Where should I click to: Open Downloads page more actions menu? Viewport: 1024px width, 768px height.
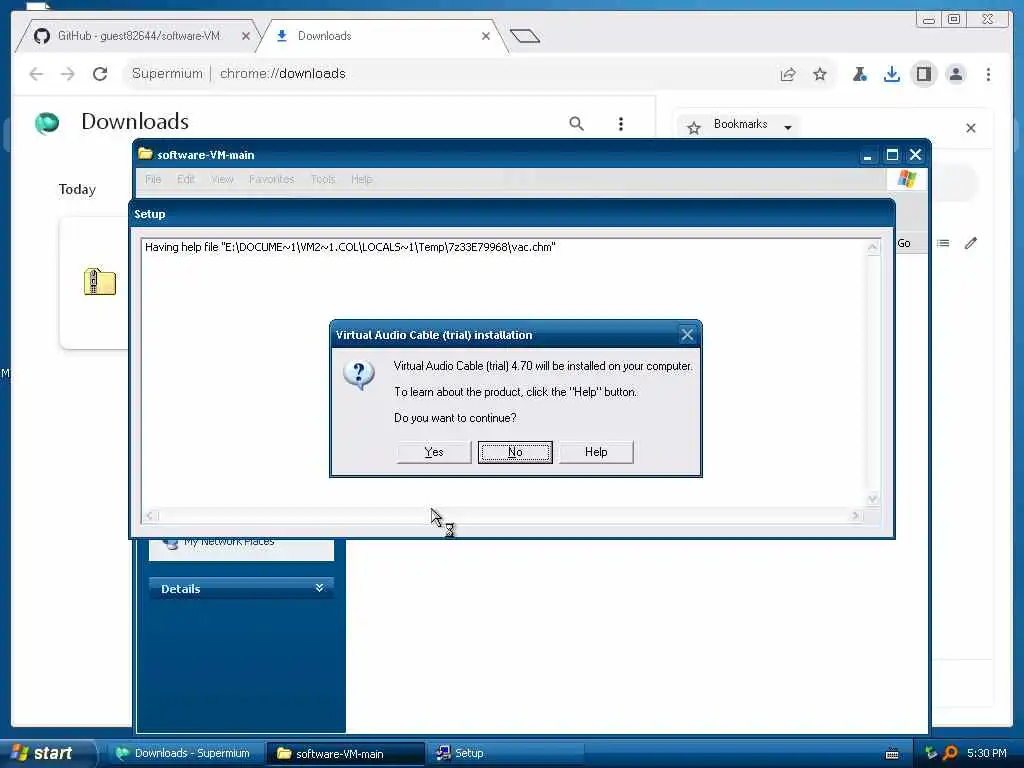[620, 123]
